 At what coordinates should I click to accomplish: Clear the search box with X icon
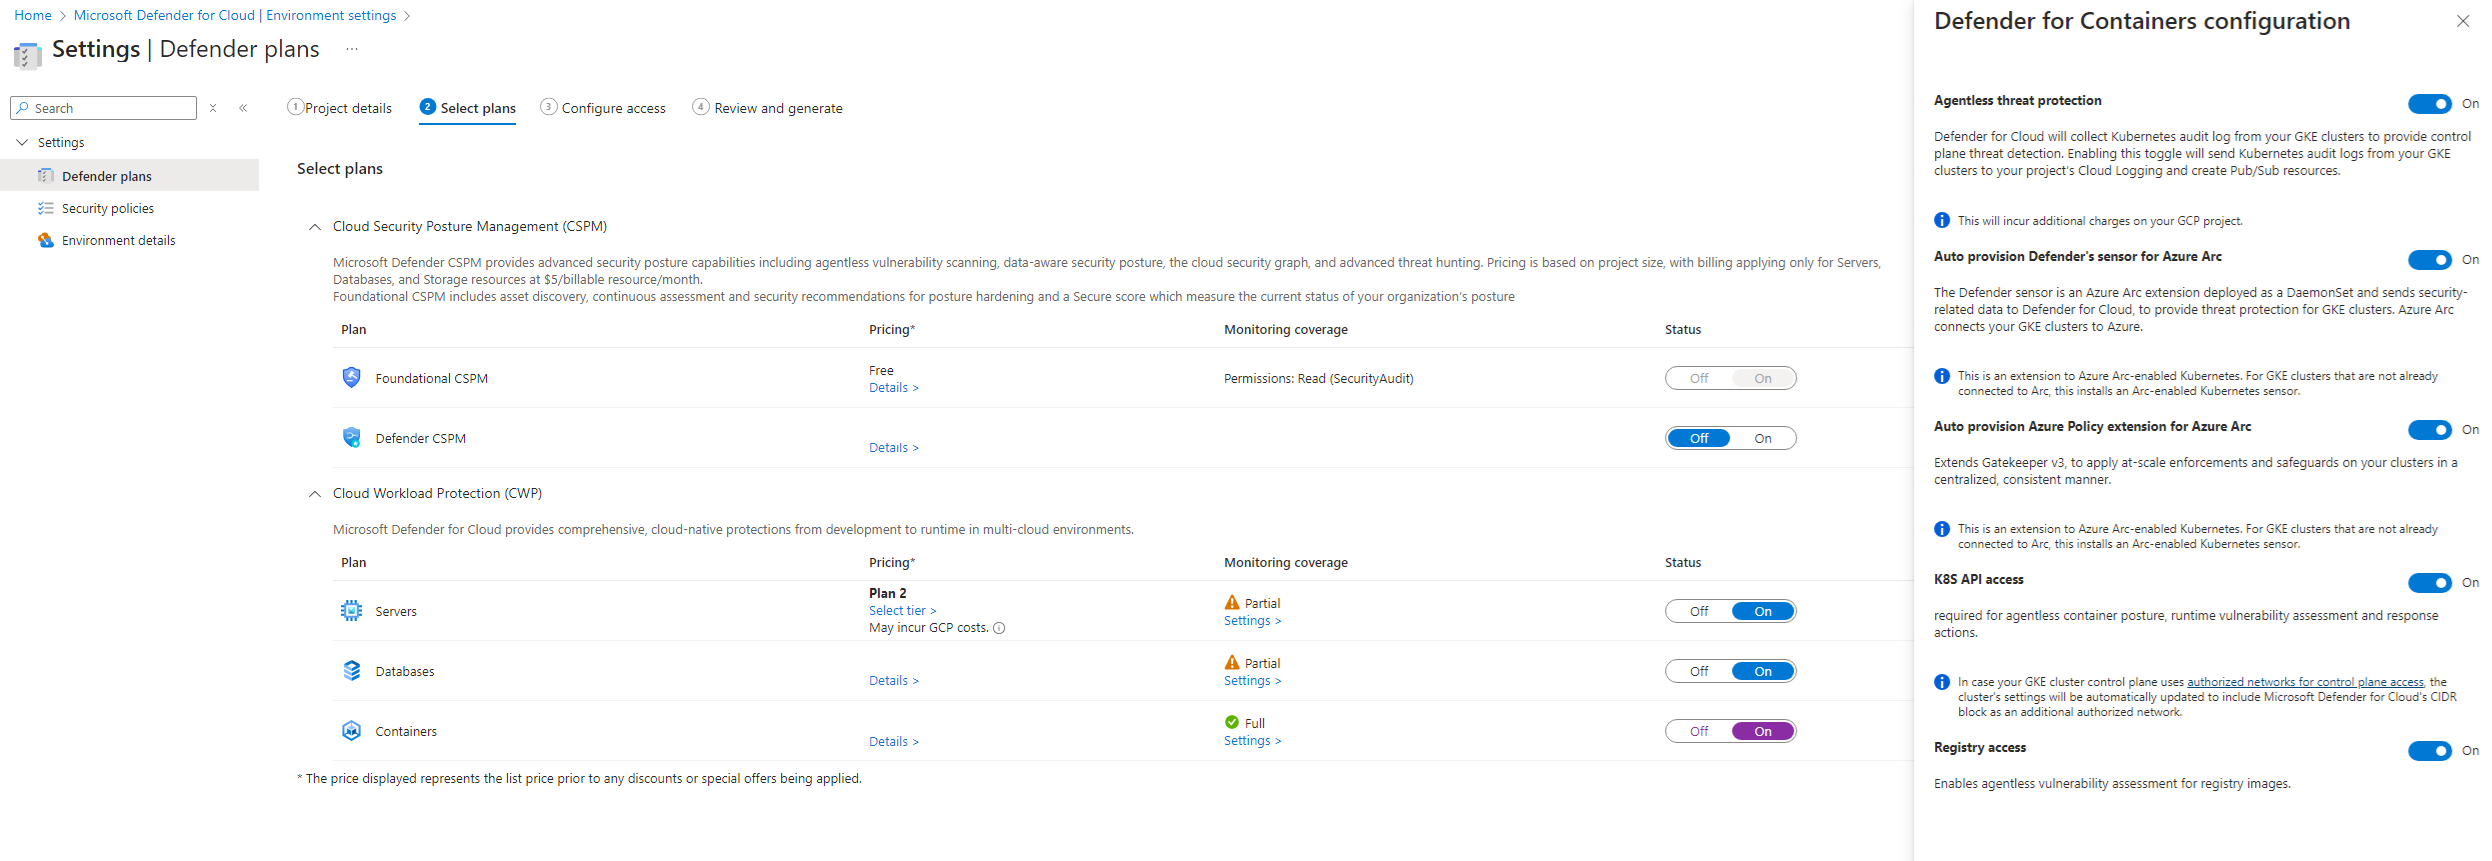pos(213,108)
